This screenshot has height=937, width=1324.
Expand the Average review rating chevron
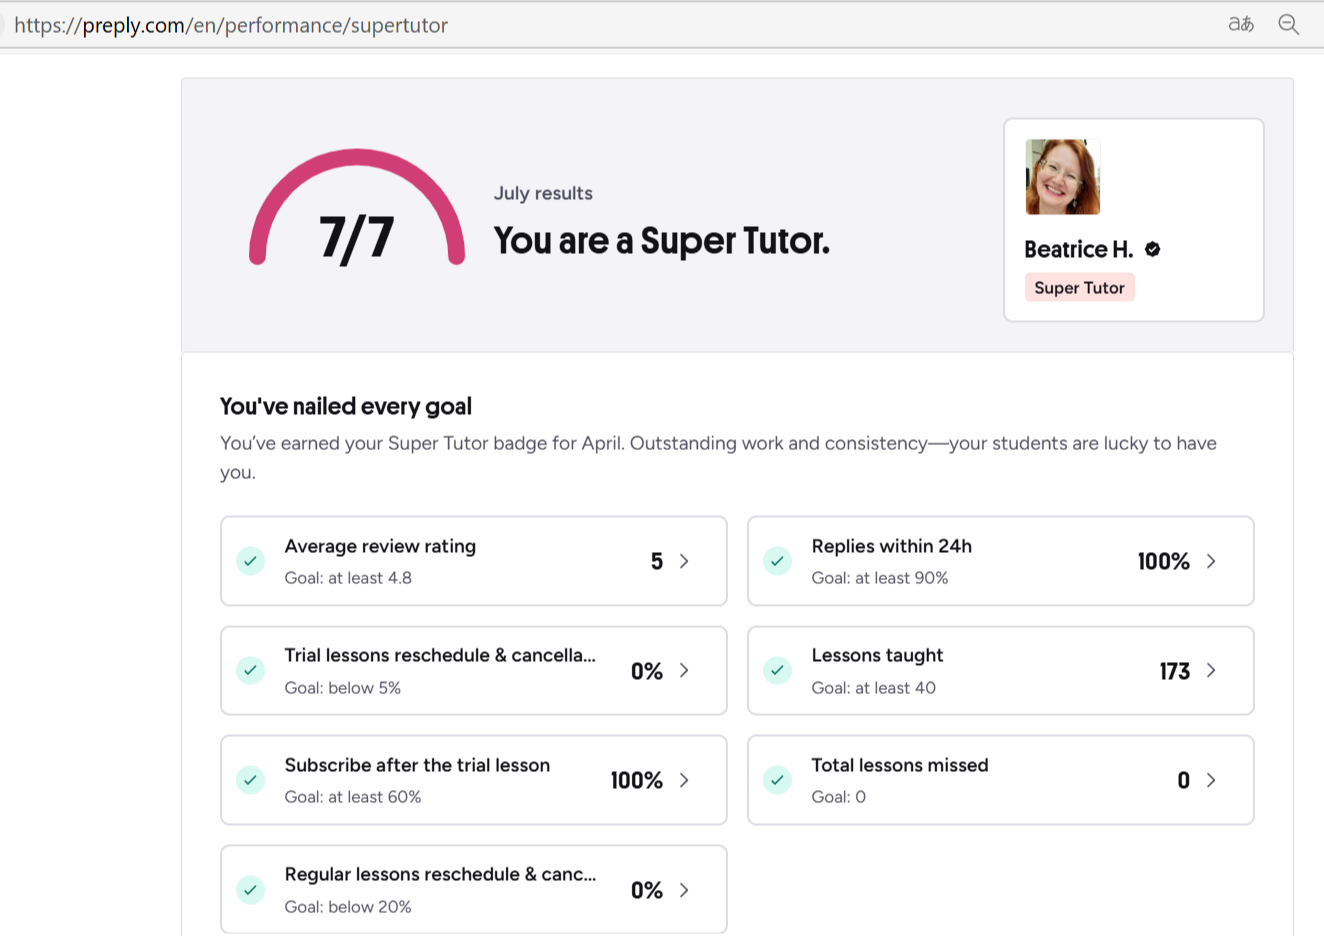tap(684, 561)
